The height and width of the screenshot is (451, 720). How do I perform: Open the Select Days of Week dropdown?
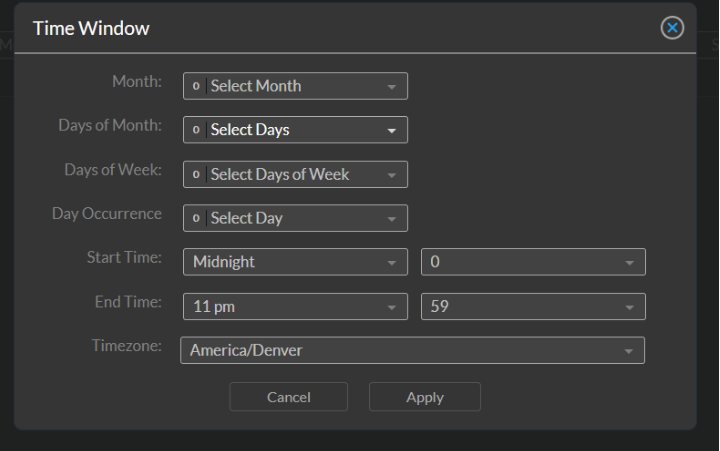click(x=295, y=174)
